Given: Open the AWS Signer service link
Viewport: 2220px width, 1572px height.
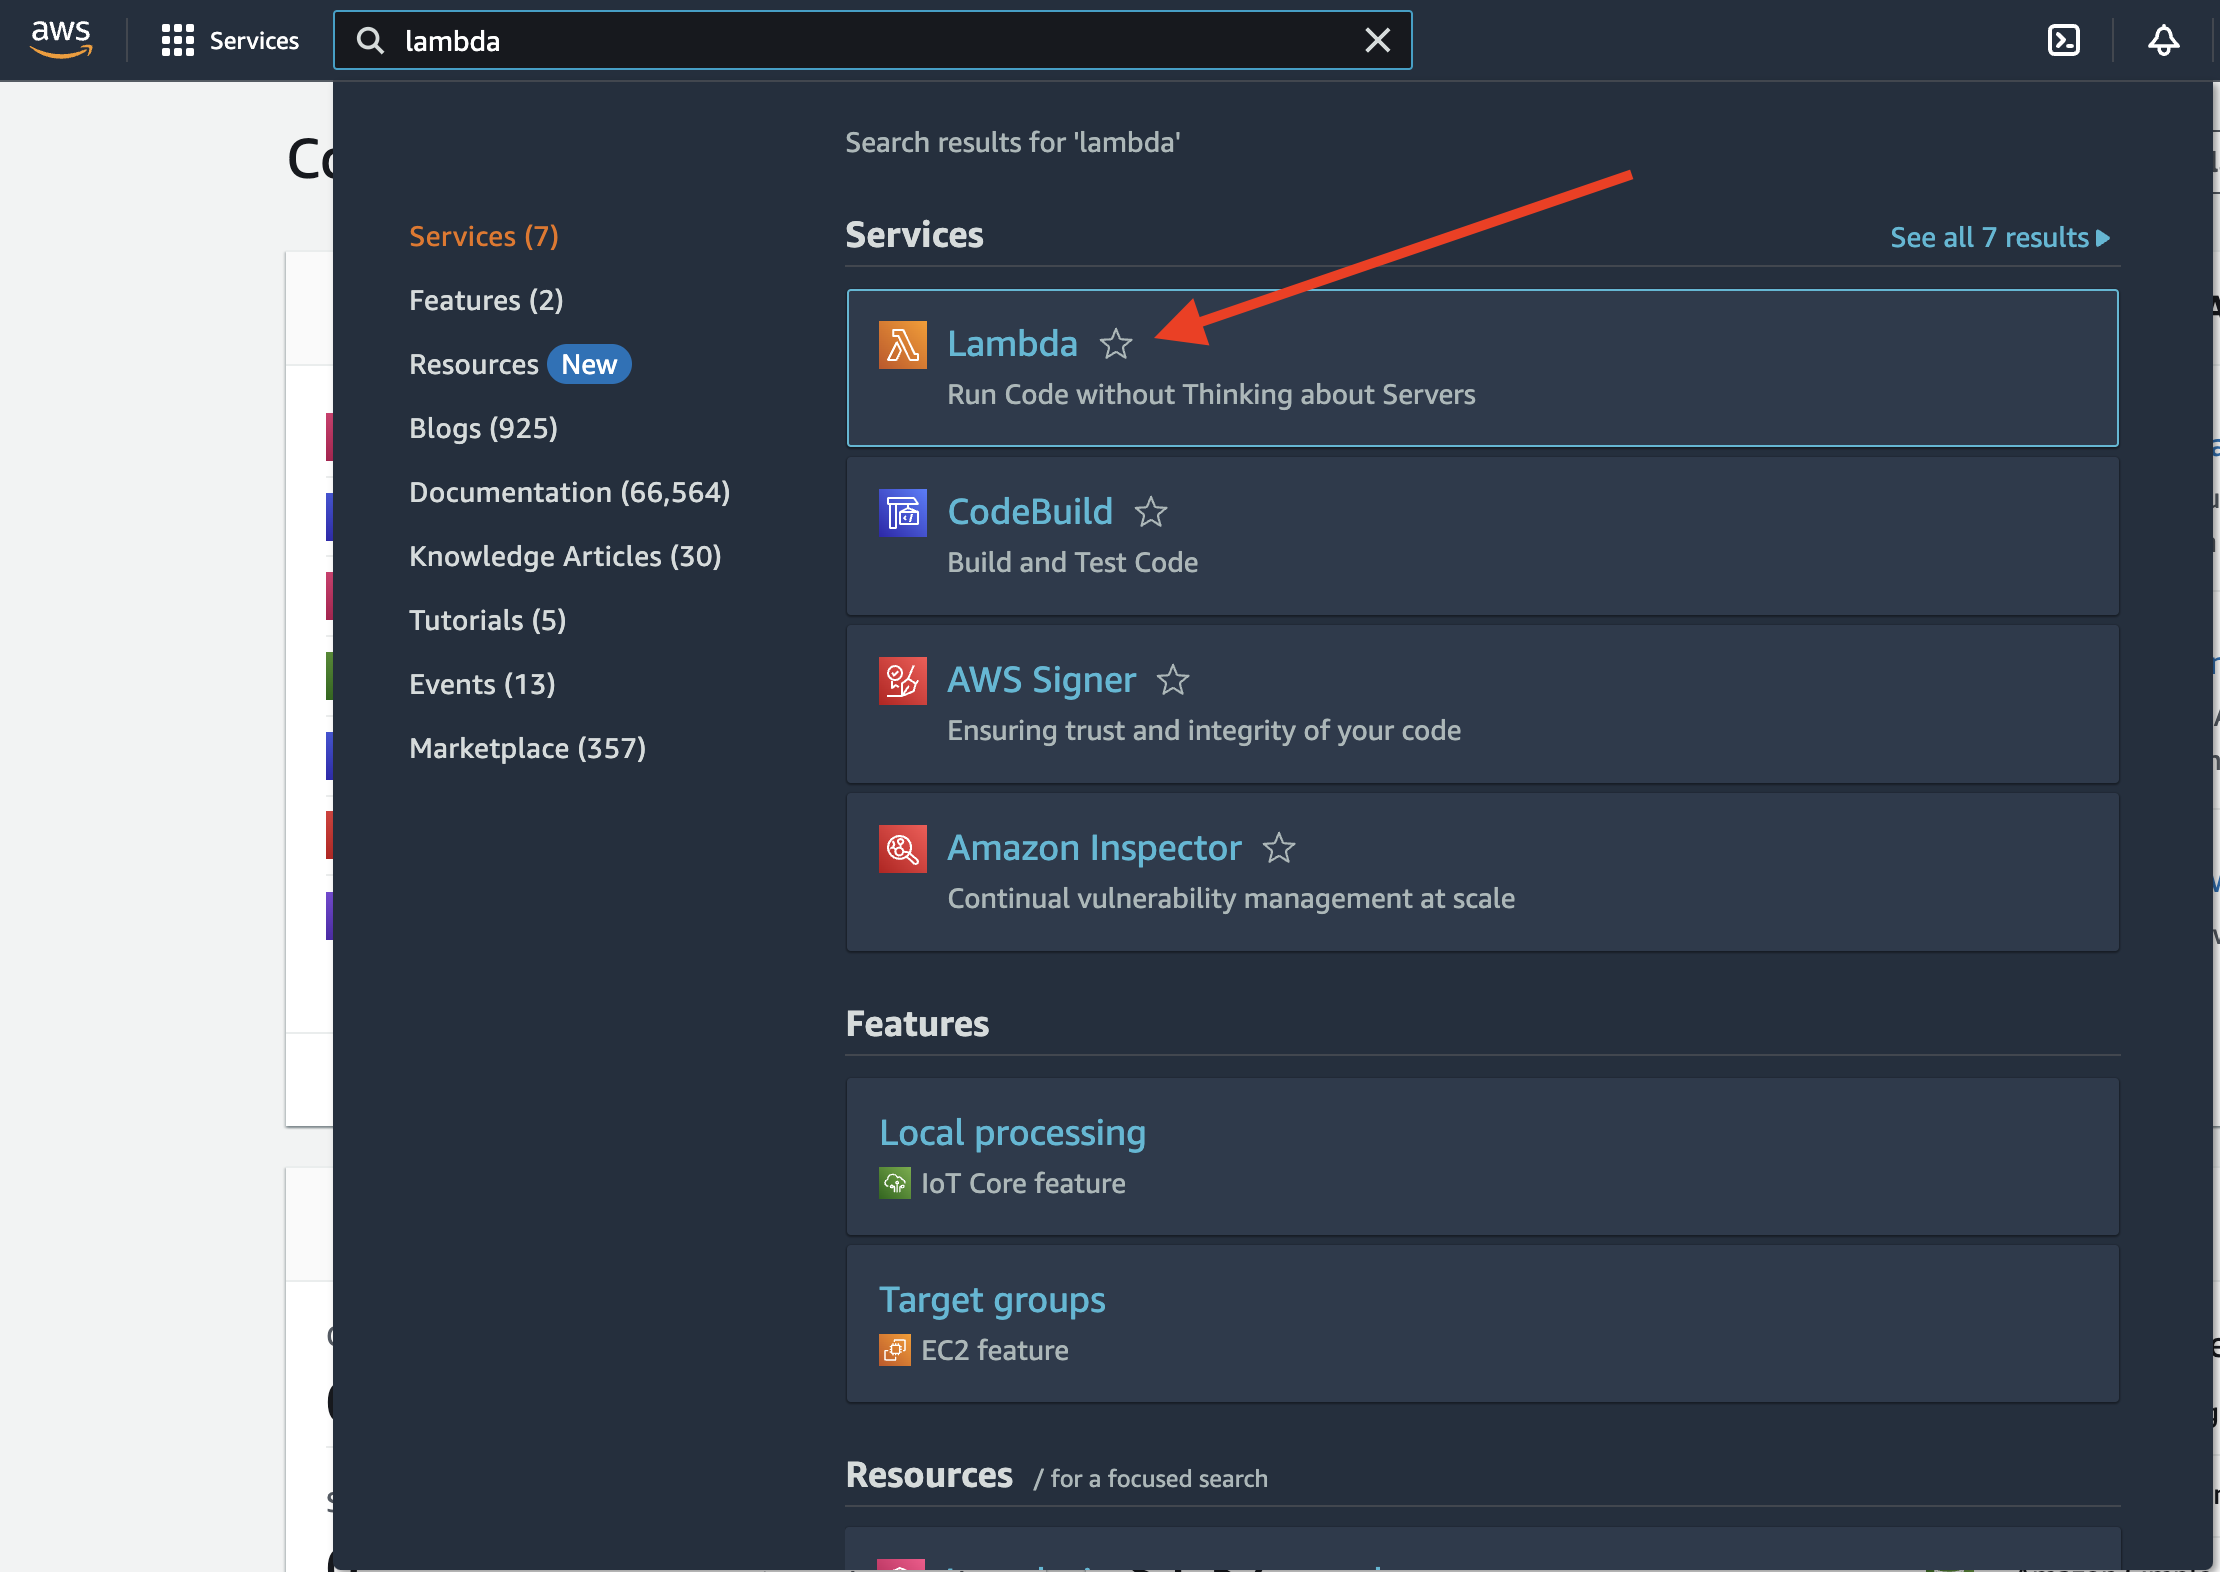Looking at the screenshot, I should coord(1041,680).
